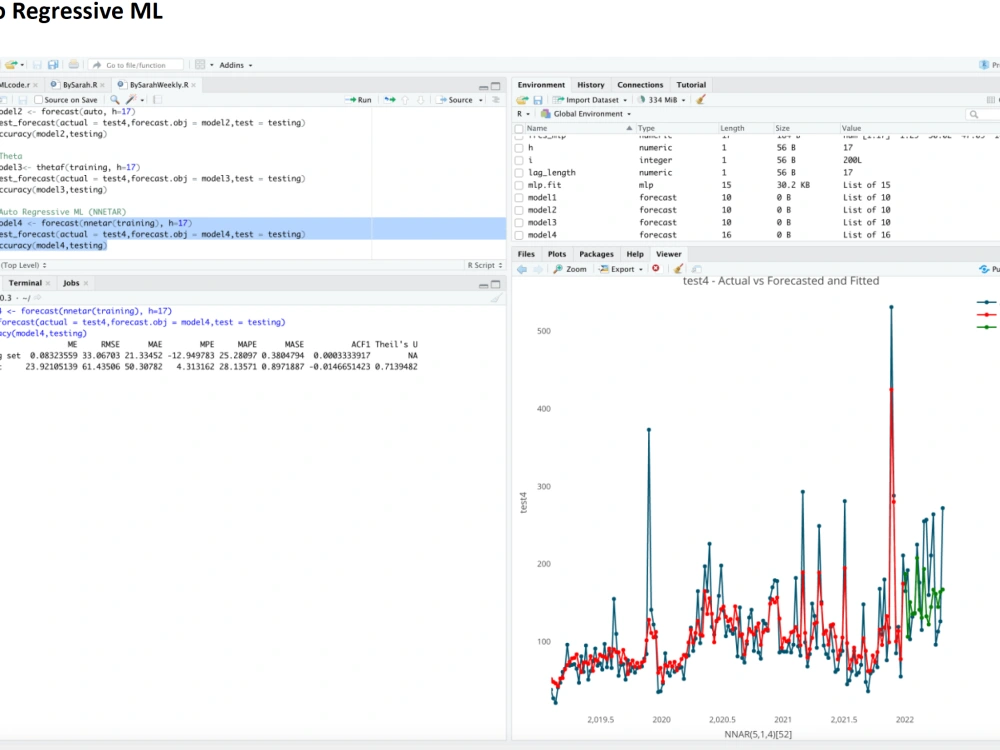Check the Name column header checkbox
The height and width of the screenshot is (750, 1000).
pos(518,128)
